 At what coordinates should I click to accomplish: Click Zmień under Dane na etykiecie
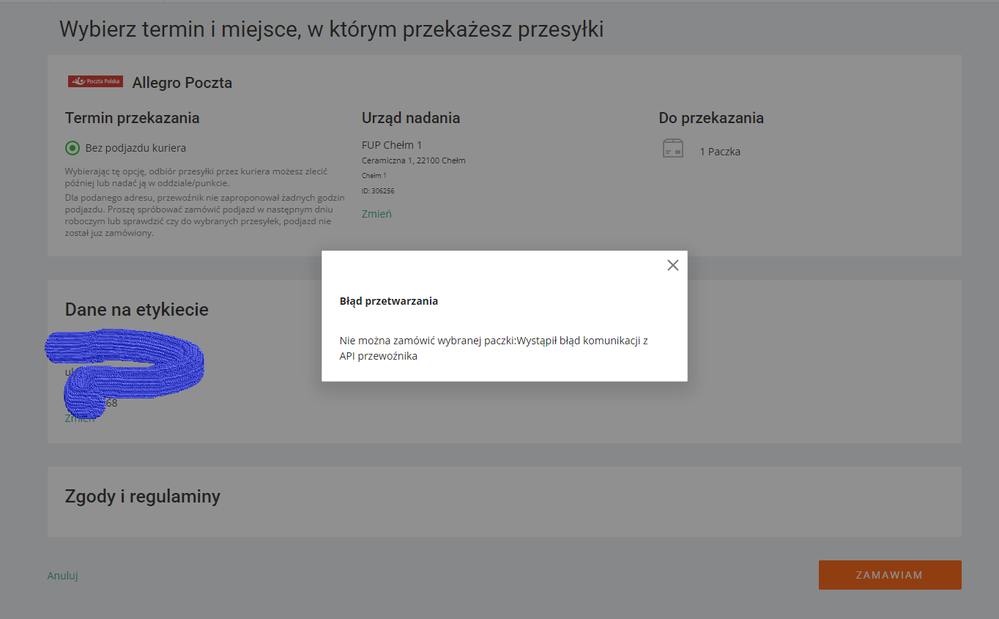pos(80,418)
